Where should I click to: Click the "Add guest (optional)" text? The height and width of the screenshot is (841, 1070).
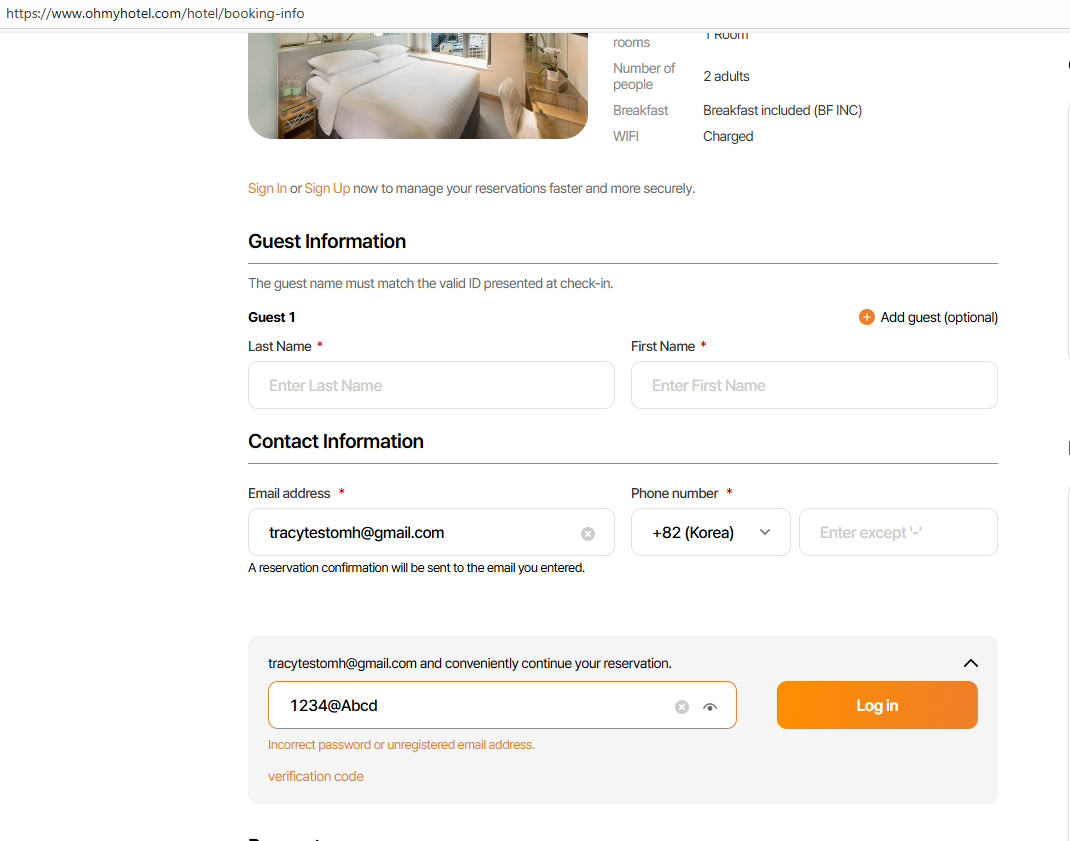(x=939, y=317)
